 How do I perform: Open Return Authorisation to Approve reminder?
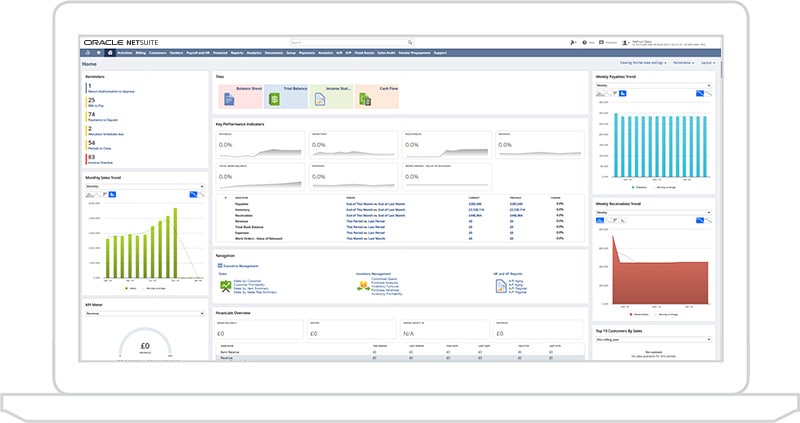(111, 89)
